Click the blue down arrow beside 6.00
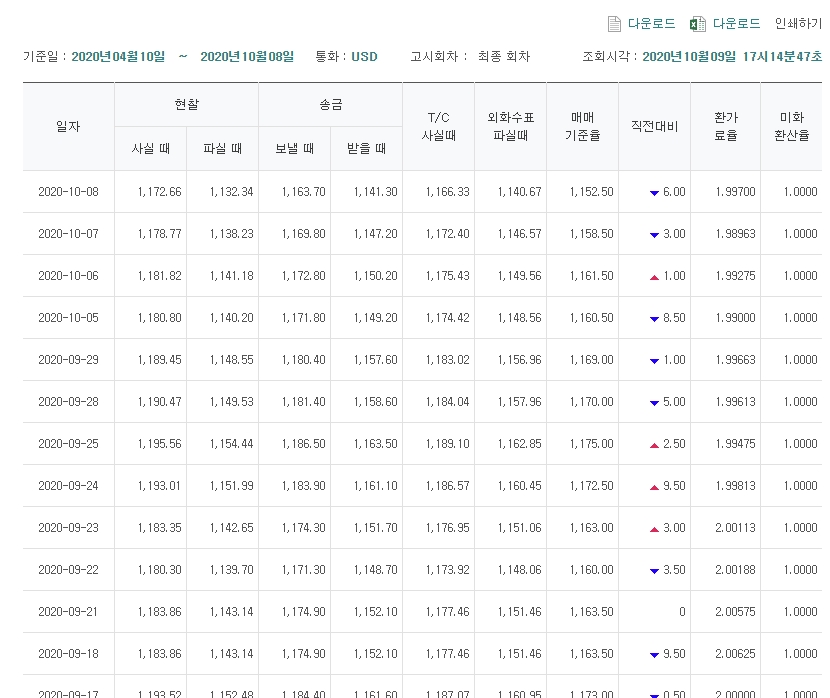Image resolution: width=830 pixels, height=698 pixels. point(654,193)
